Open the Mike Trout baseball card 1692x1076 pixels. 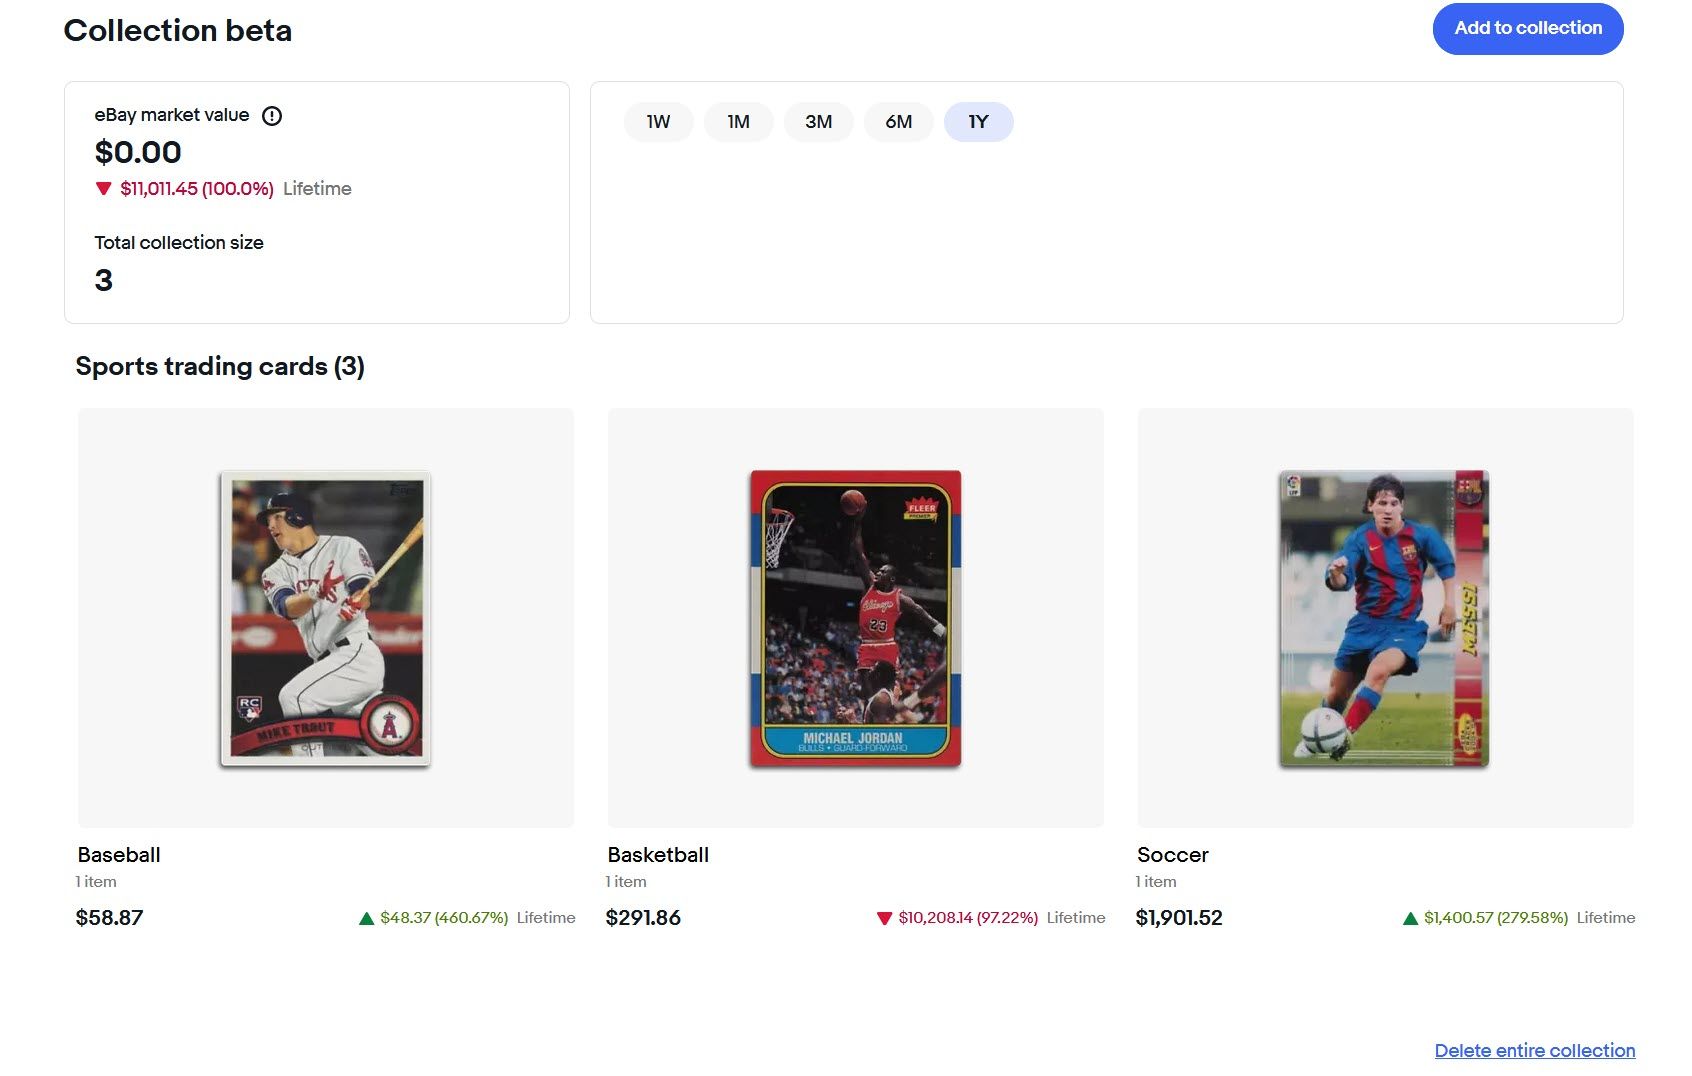pyautogui.click(x=325, y=619)
